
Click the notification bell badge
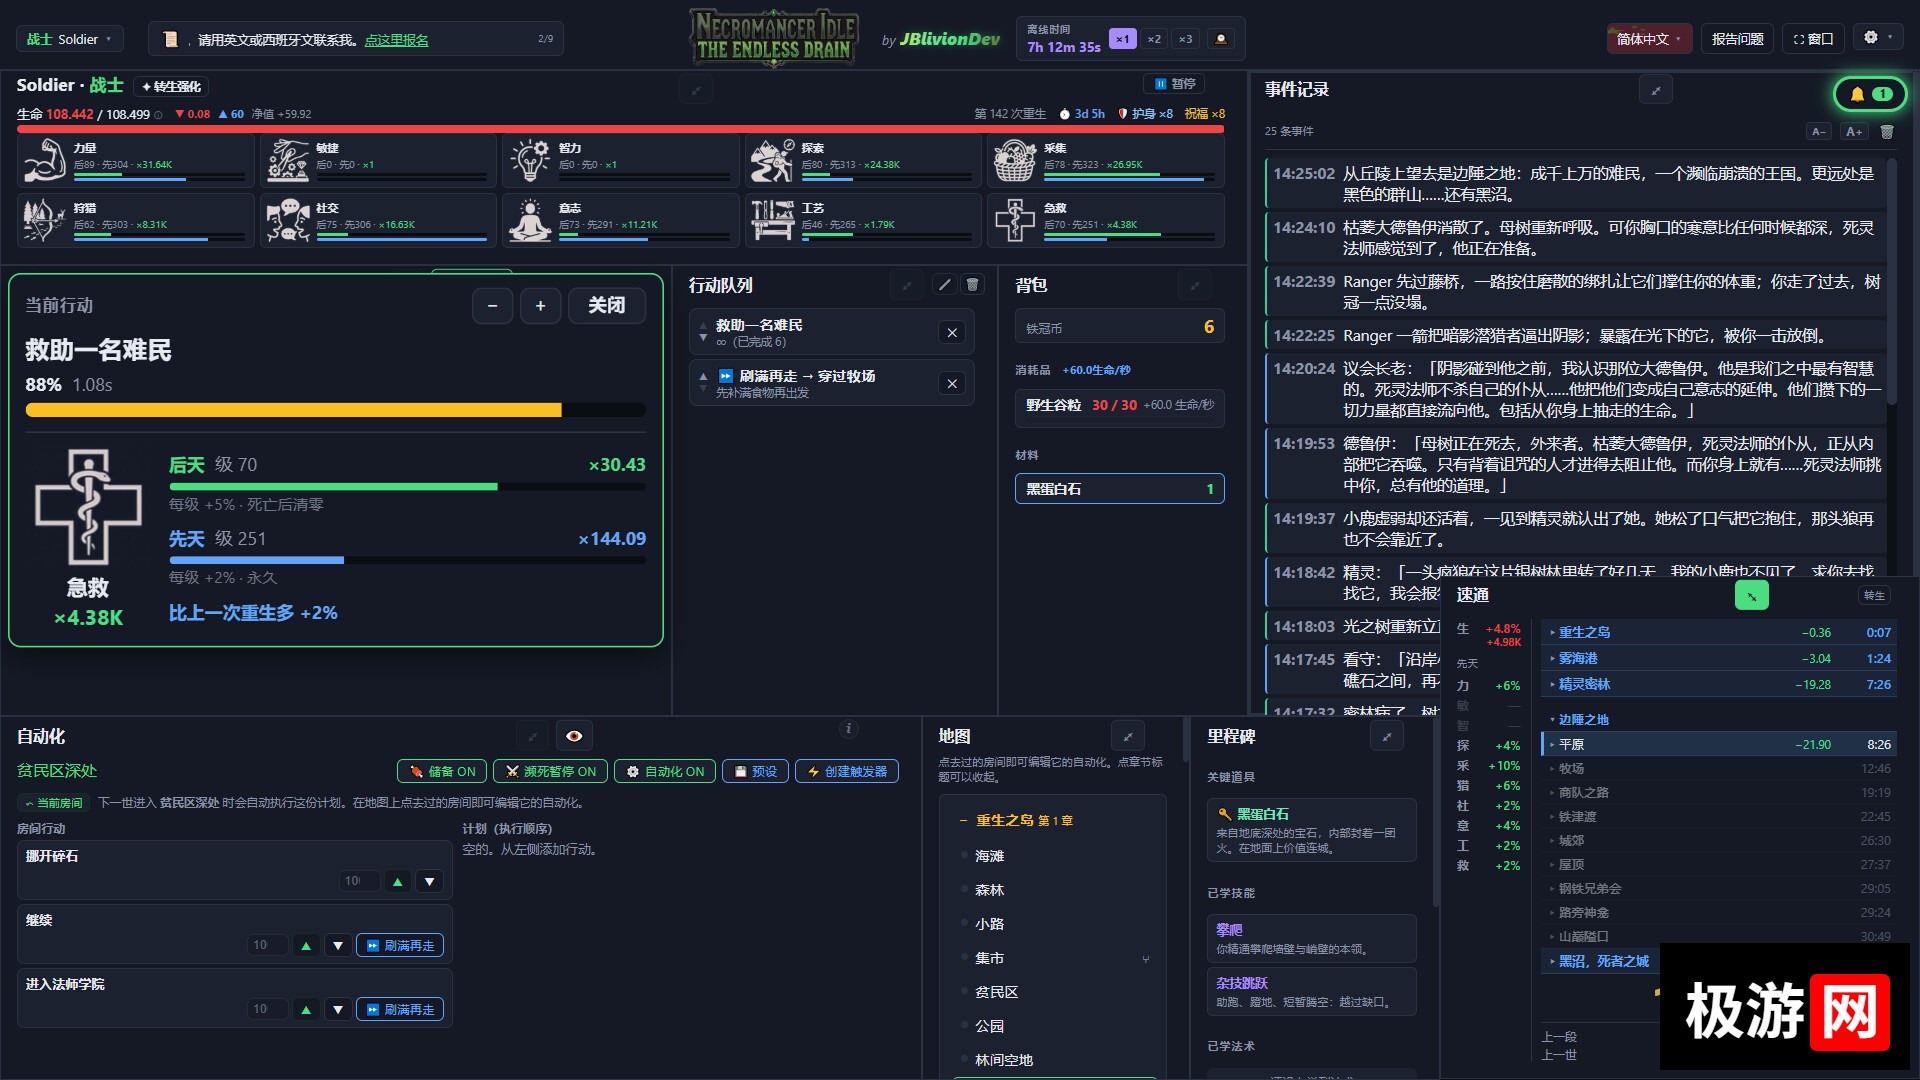pos(1869,94)
